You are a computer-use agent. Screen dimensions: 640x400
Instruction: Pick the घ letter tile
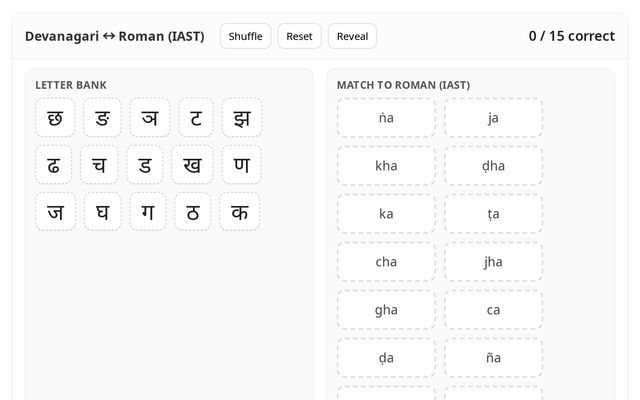pyautogui.click(x=102, y=212)
